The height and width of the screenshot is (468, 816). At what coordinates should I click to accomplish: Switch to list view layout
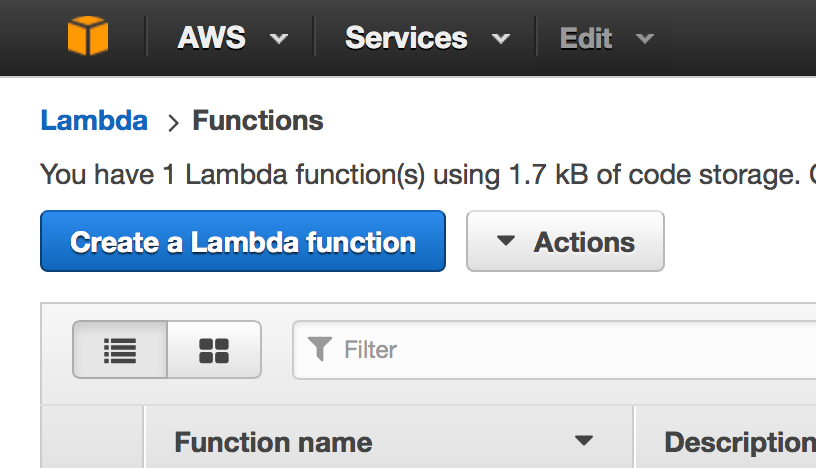120,349
